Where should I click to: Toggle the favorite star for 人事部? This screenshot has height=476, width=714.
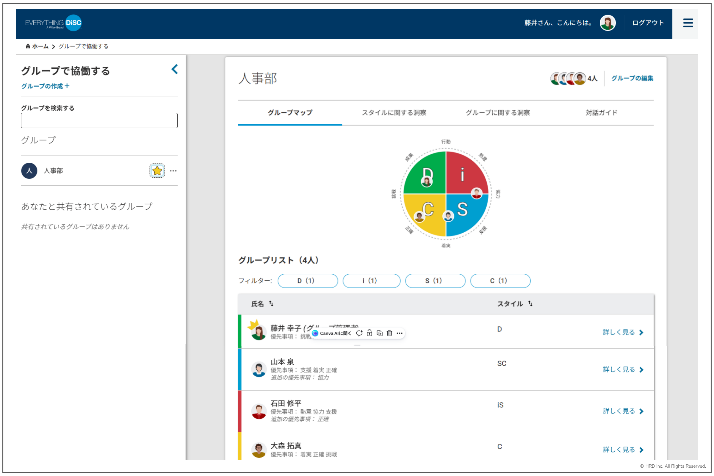(157, 171)
